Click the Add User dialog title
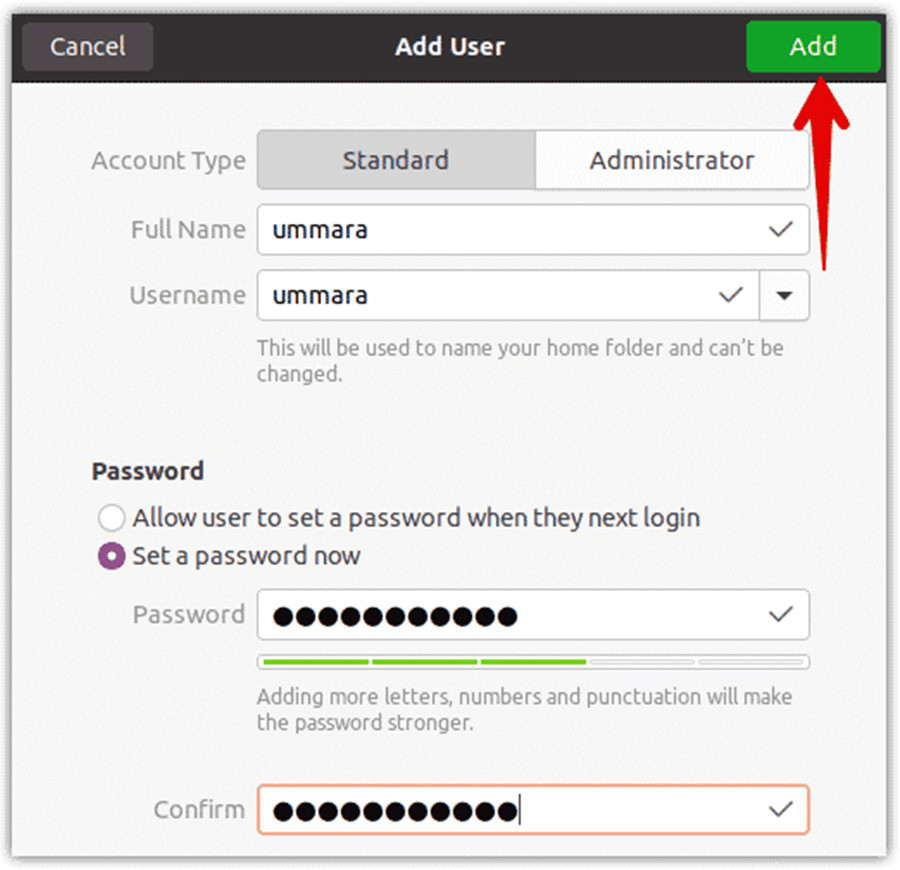900x870 pixels. click(x=450, y=46)
